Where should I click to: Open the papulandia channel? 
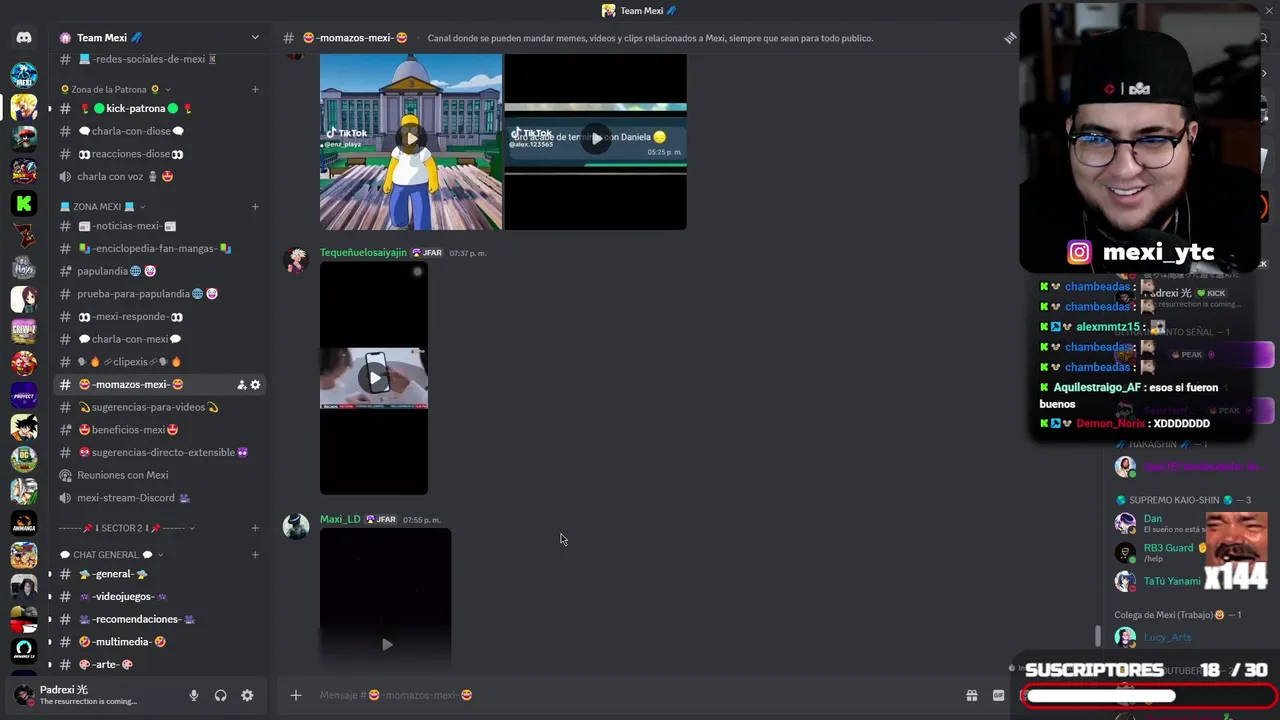[x=158, y=271]
